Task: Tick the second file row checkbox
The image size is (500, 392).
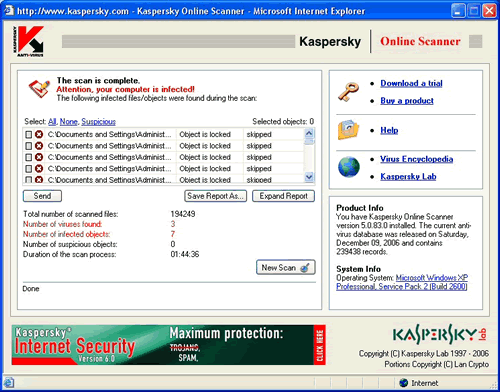Action: pyautogui.click(x=29, y=146)
